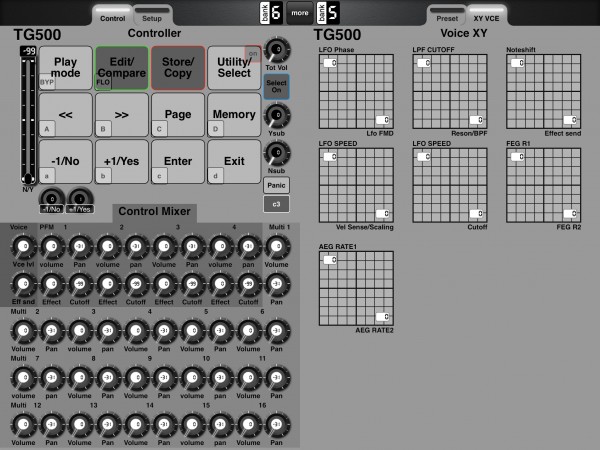Tap the 'more' button between banks
The height and width of the screenshot is (450, 600).
(300, 13)
